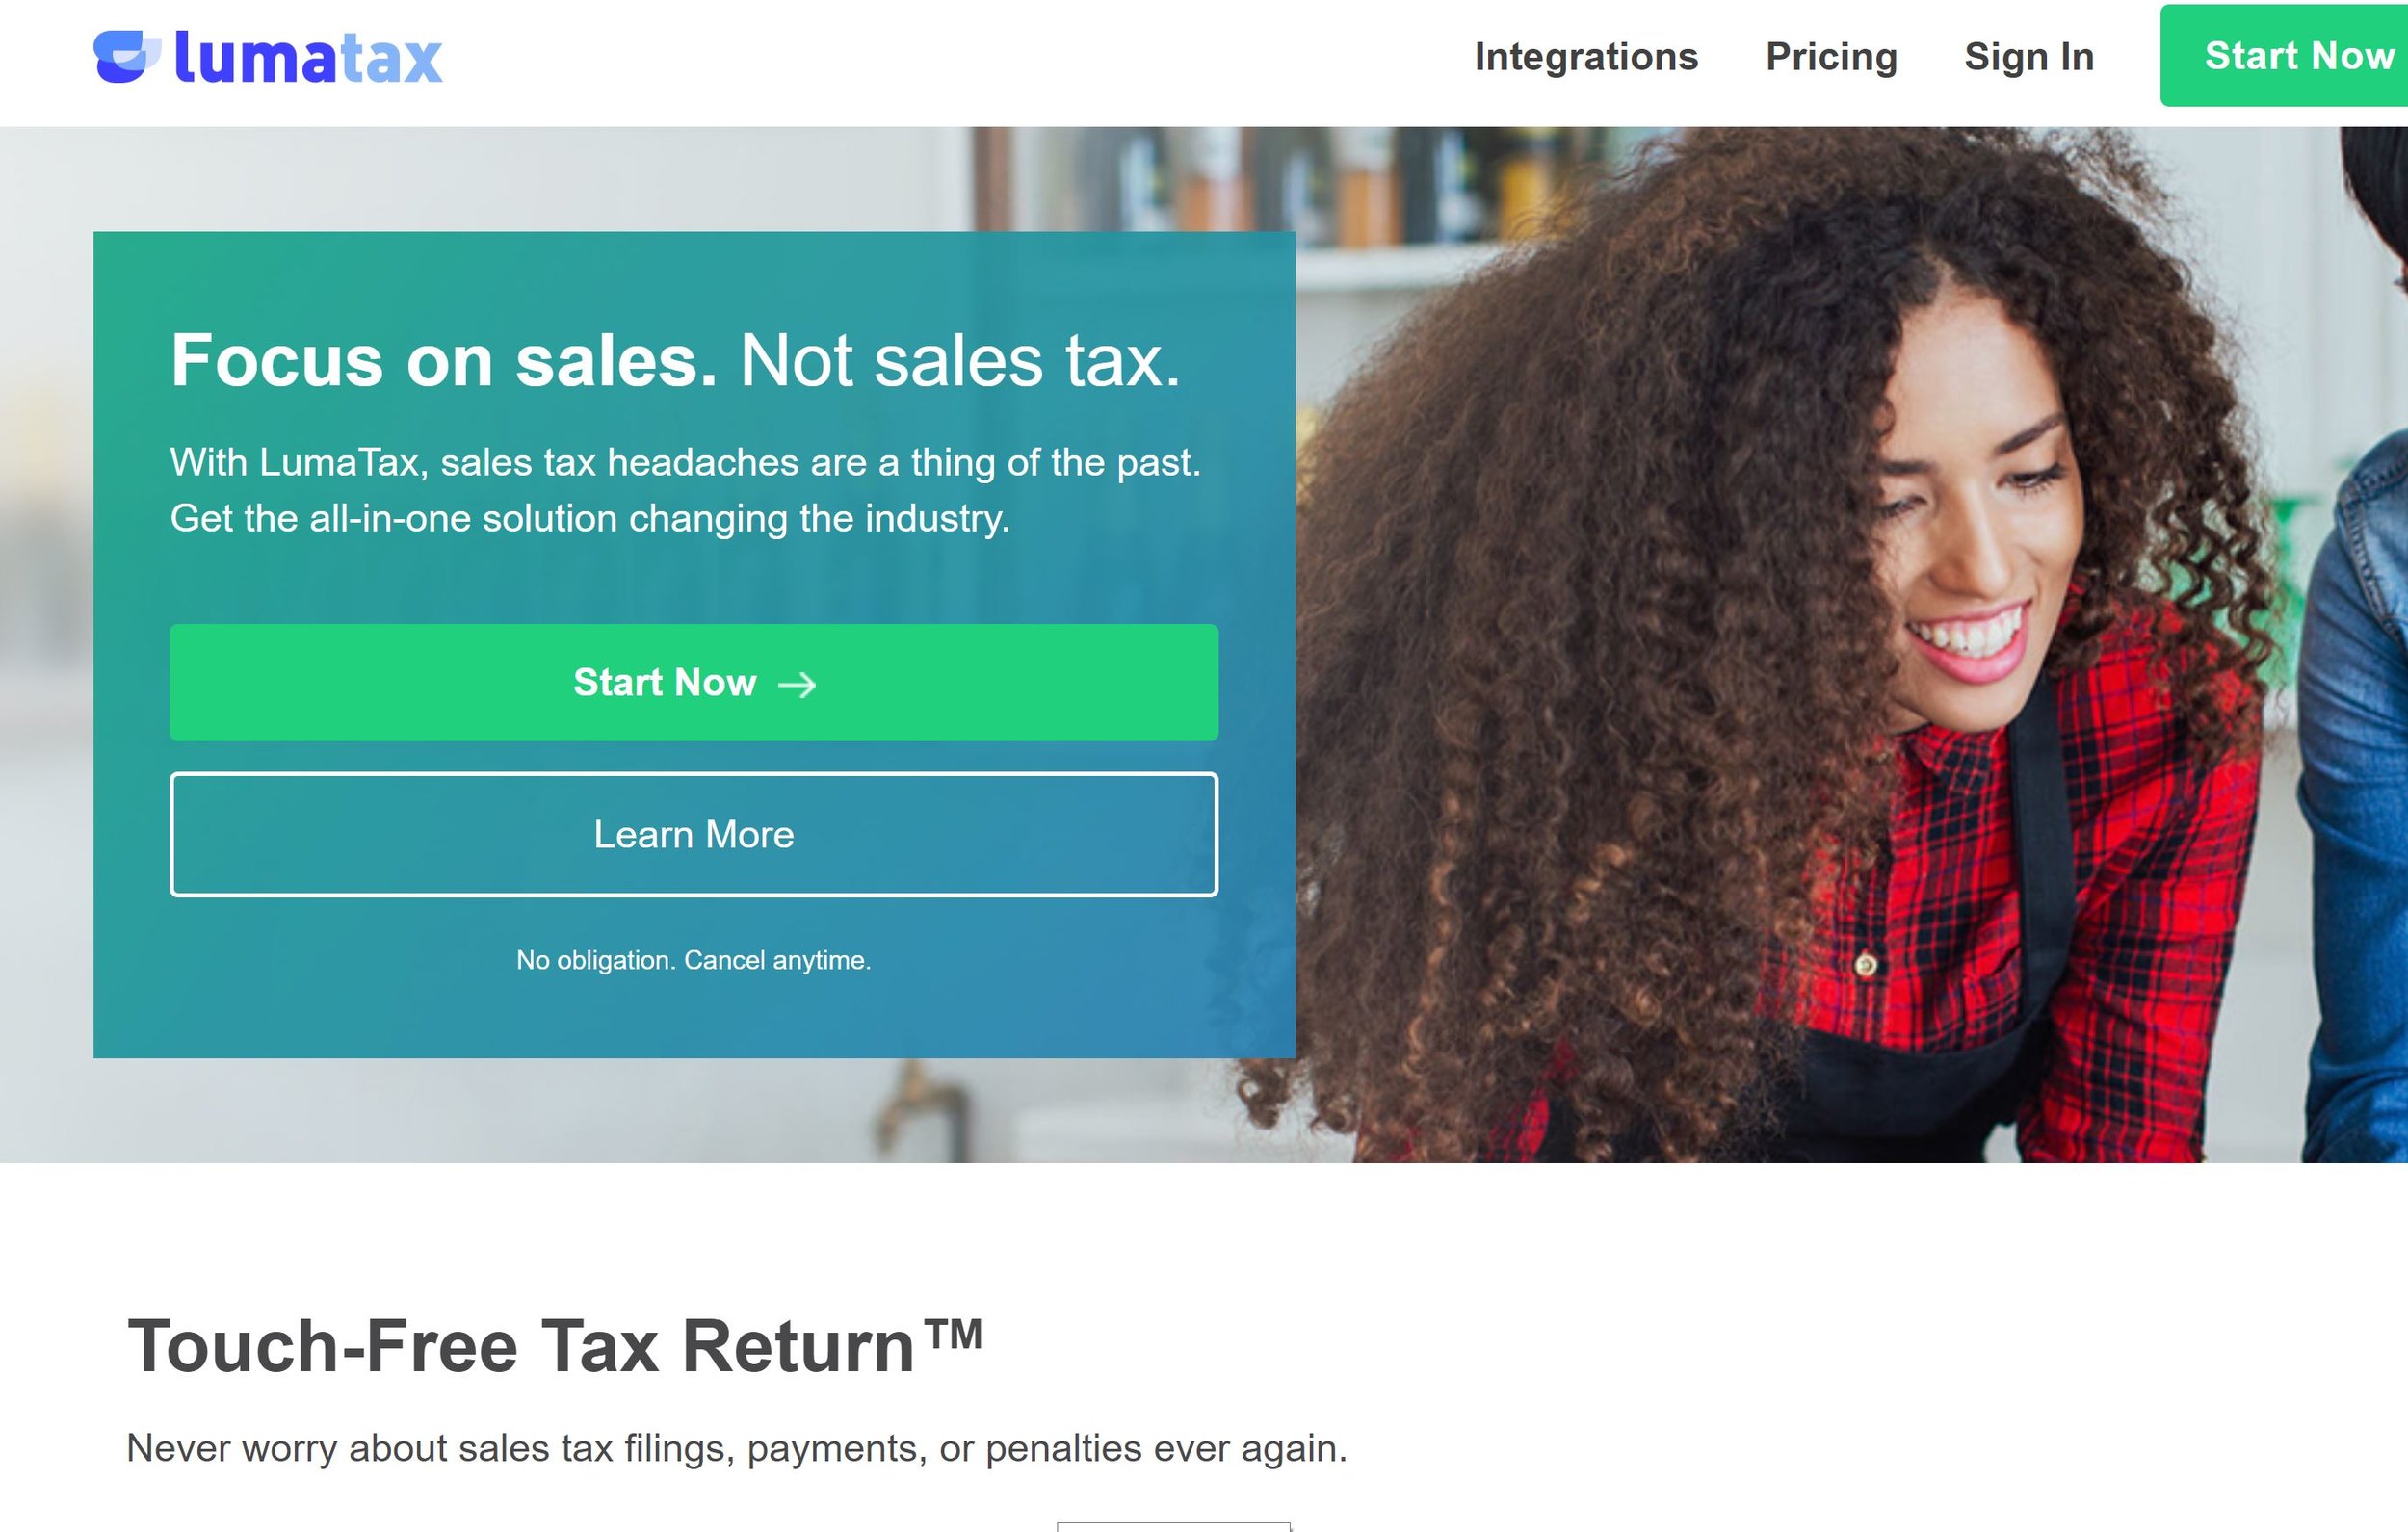The width and height of the screenshot is (2408, 1532).
Task: Click Start Now in the hero panel
Action: tap(694, 682)
